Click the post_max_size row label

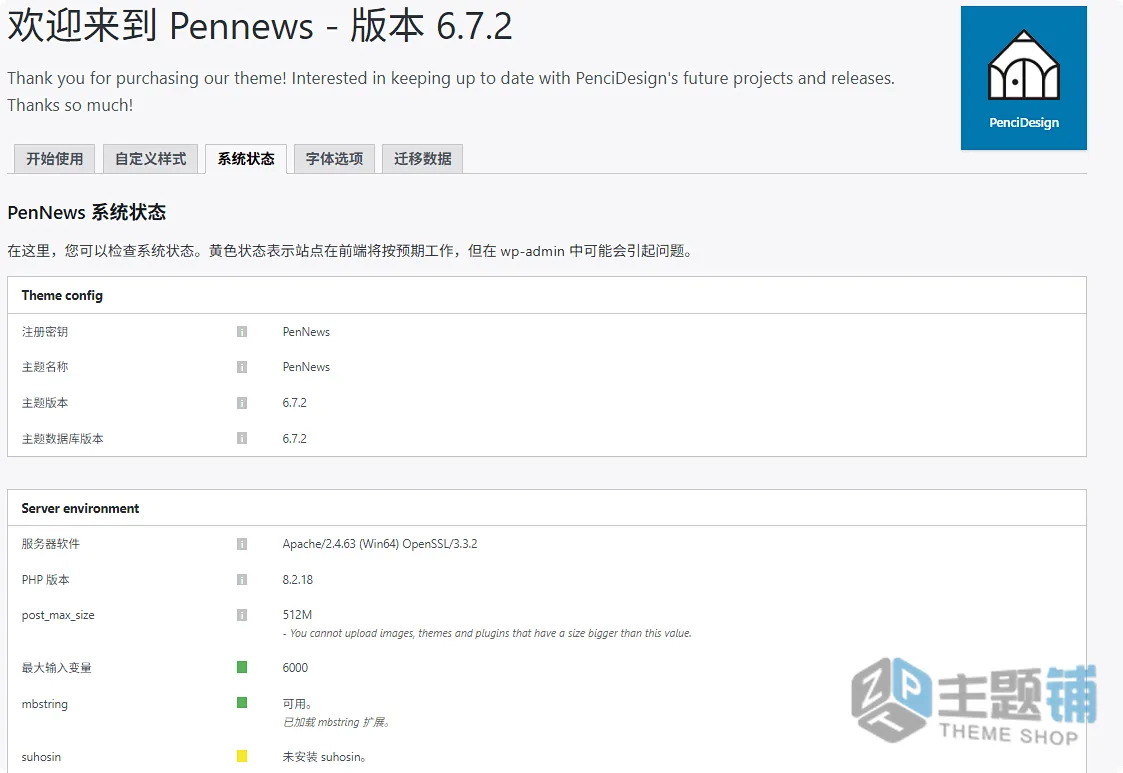[58, 615]
